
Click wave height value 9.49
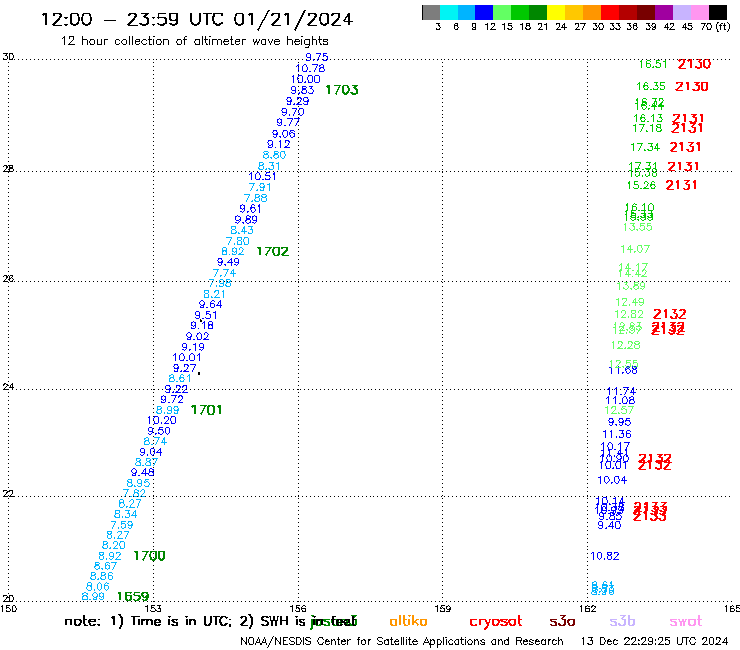click(x=228, y=262)
